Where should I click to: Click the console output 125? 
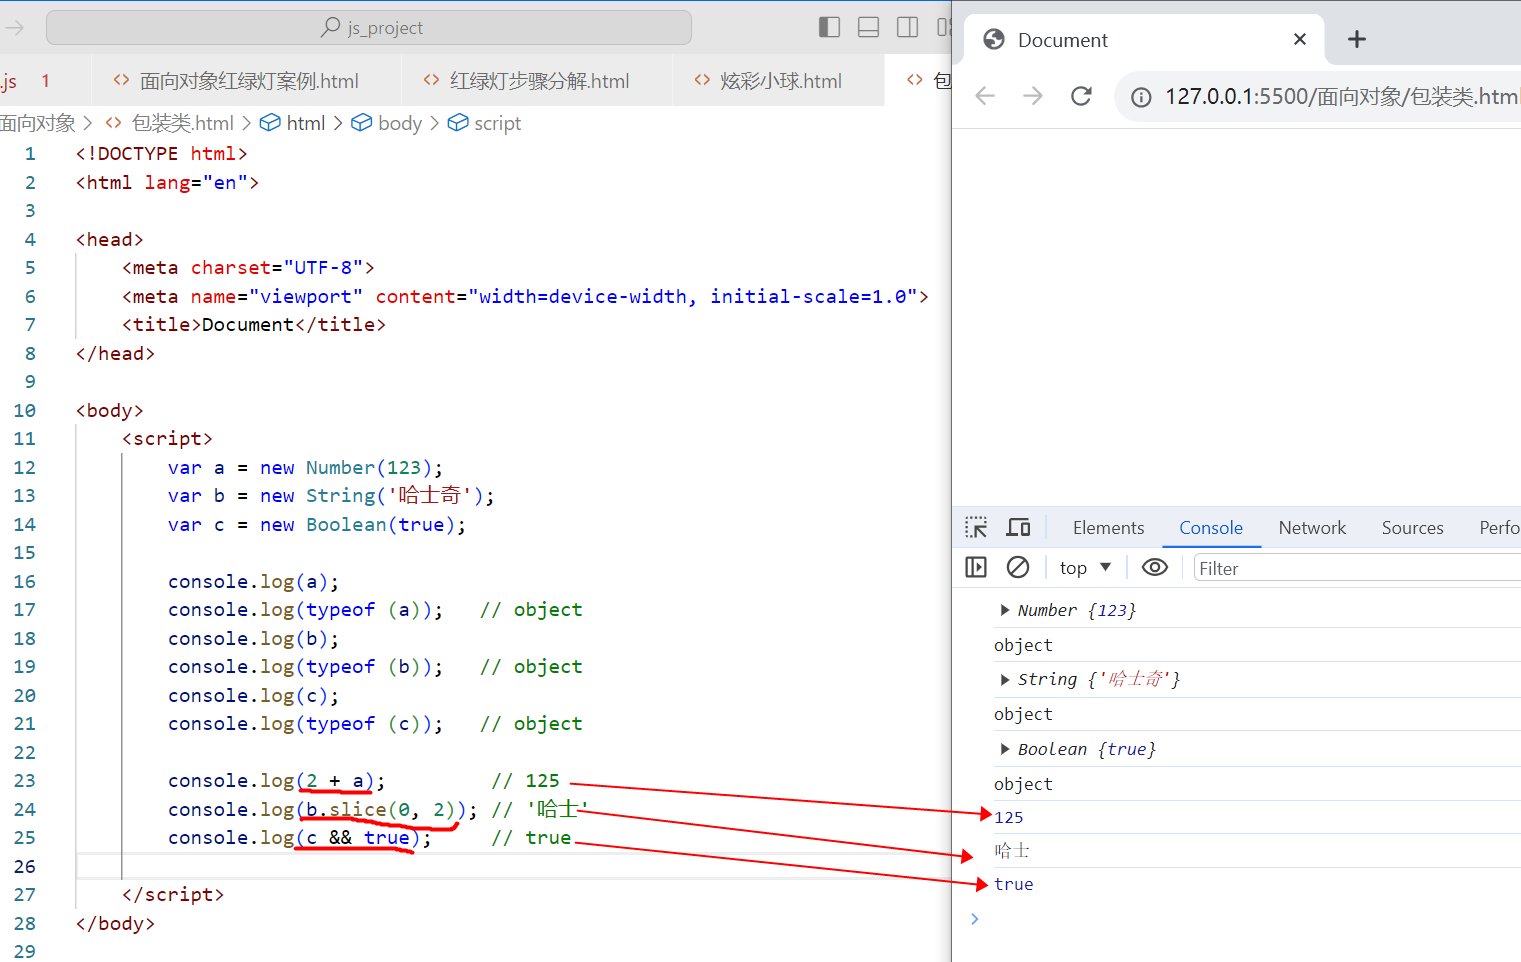click(1009, 818)
